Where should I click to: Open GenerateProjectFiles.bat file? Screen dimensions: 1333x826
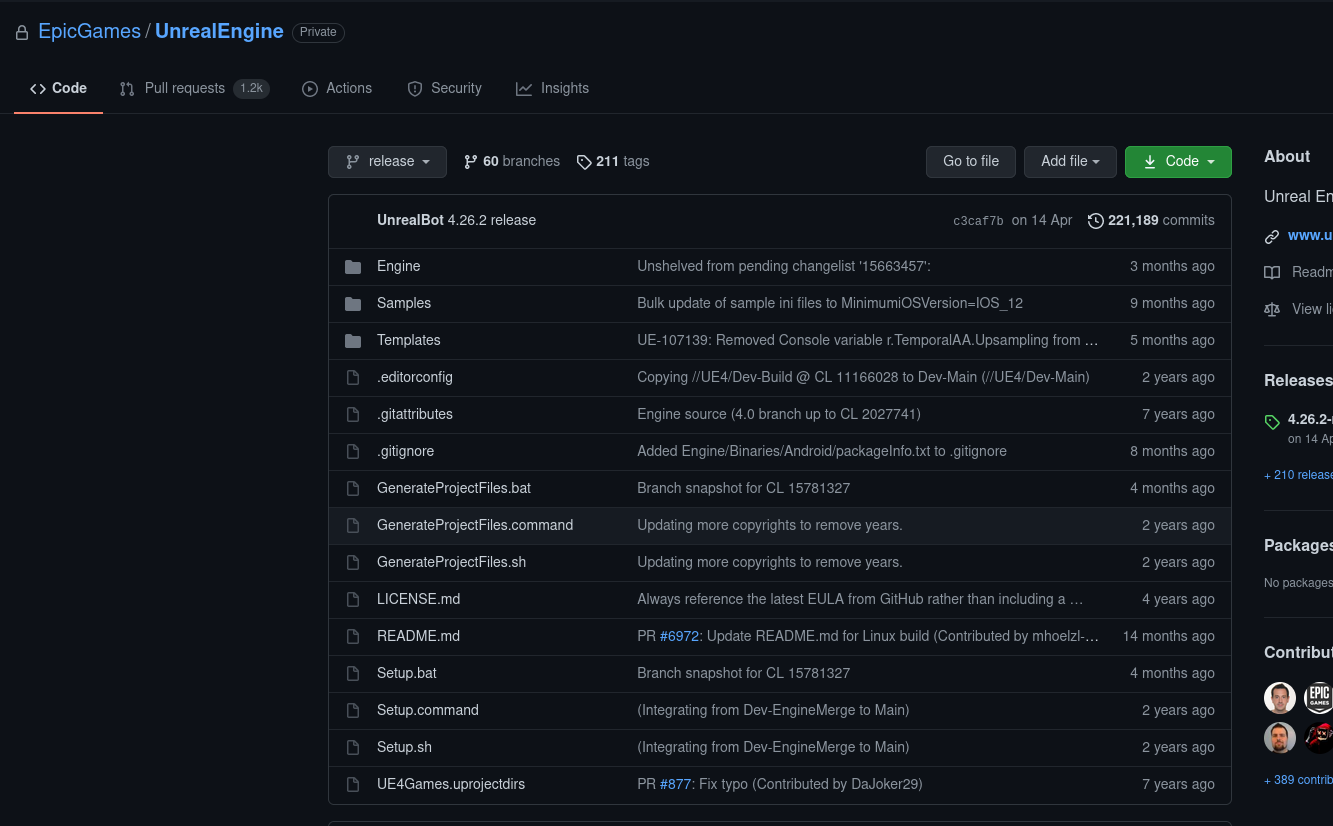click(x=454, y=488)
